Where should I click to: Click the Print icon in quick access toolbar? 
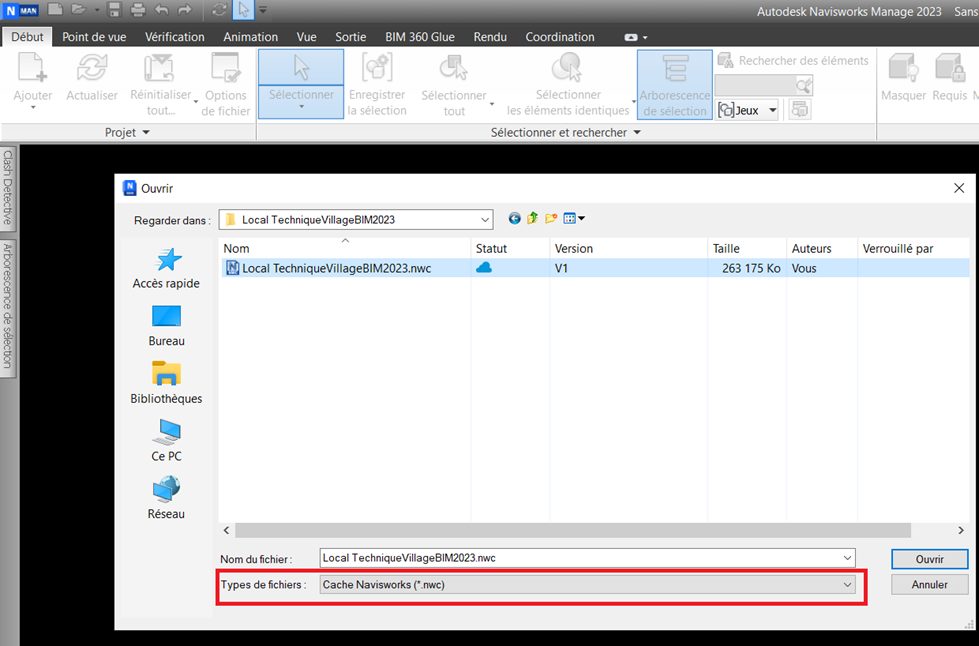(137, 9)
